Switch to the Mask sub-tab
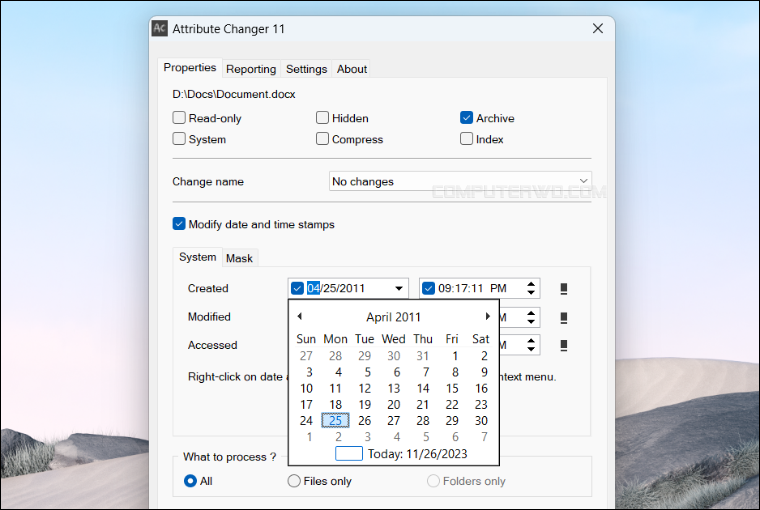Screen dimensions: 760x510 click(x=239, y=258)
